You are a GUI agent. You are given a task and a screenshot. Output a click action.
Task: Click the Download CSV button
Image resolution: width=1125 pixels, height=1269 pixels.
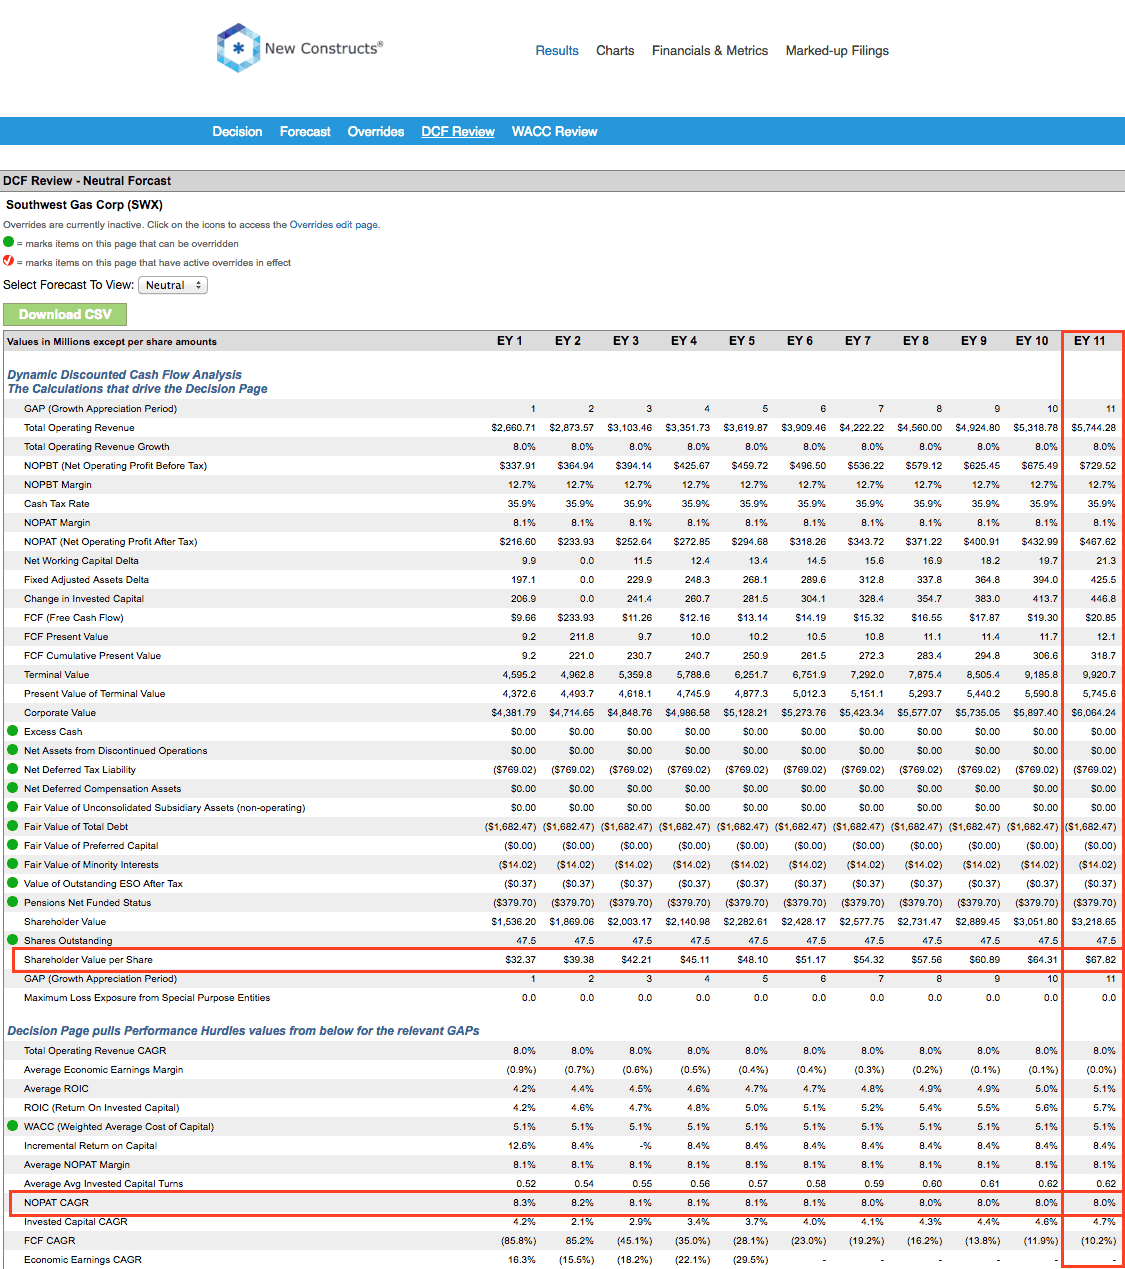coord(65,314)
